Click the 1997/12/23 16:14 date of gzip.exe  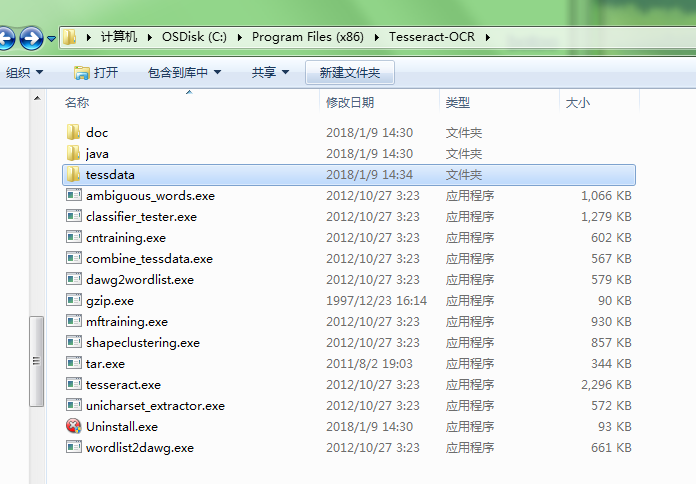[x=376, y=301]
